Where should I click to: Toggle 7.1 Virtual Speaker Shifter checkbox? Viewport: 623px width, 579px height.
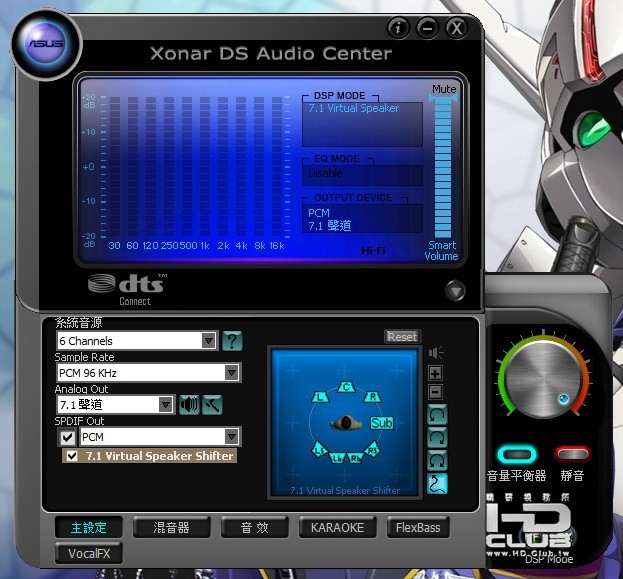(72, 456)
